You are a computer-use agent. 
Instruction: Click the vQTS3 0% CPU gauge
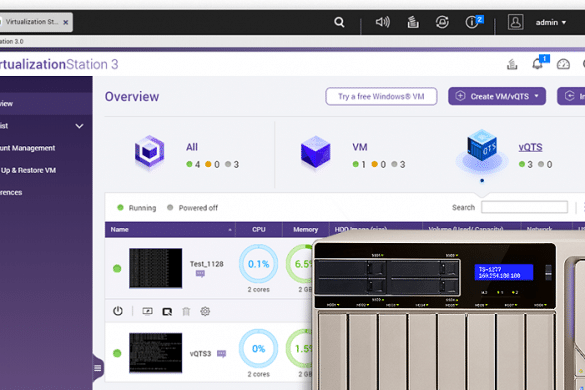(258, 349)
